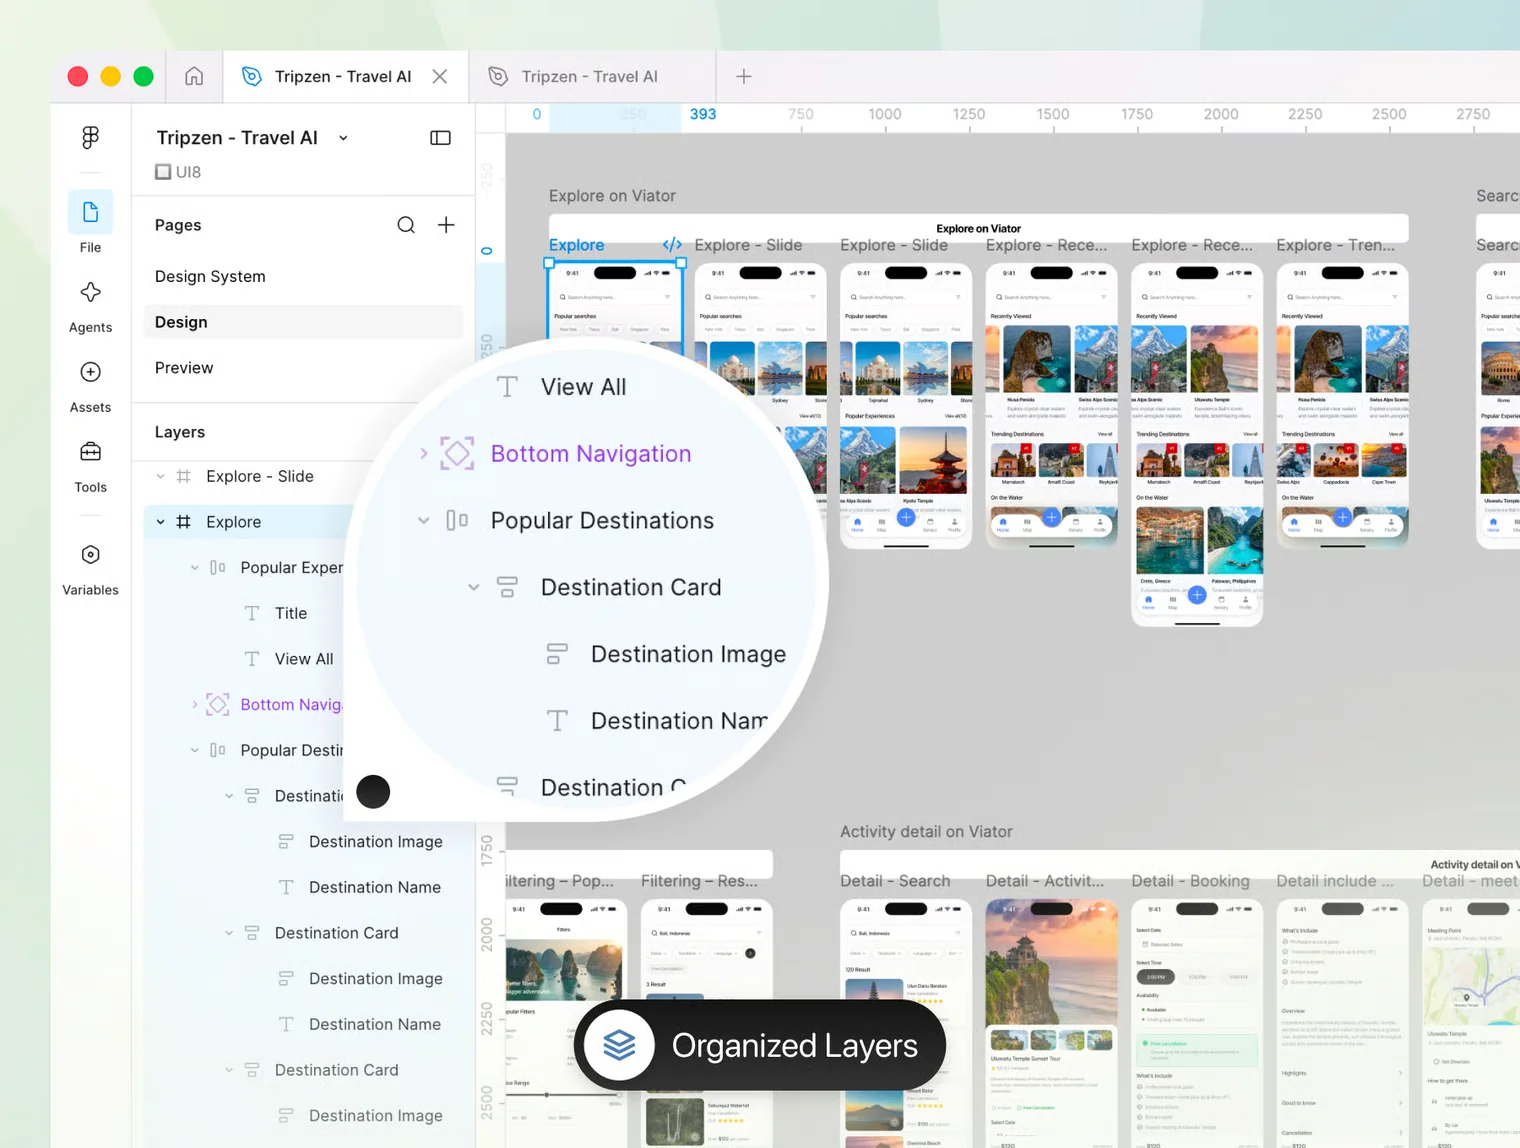Collapse the Popular Exper layer group
Image resolution: width=1520 pixels, height=1148 pixels.
[194, 568]
